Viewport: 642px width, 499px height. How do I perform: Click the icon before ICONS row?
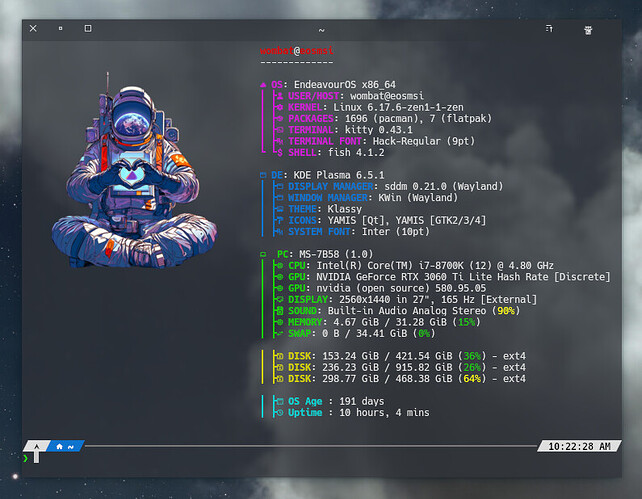279,220
